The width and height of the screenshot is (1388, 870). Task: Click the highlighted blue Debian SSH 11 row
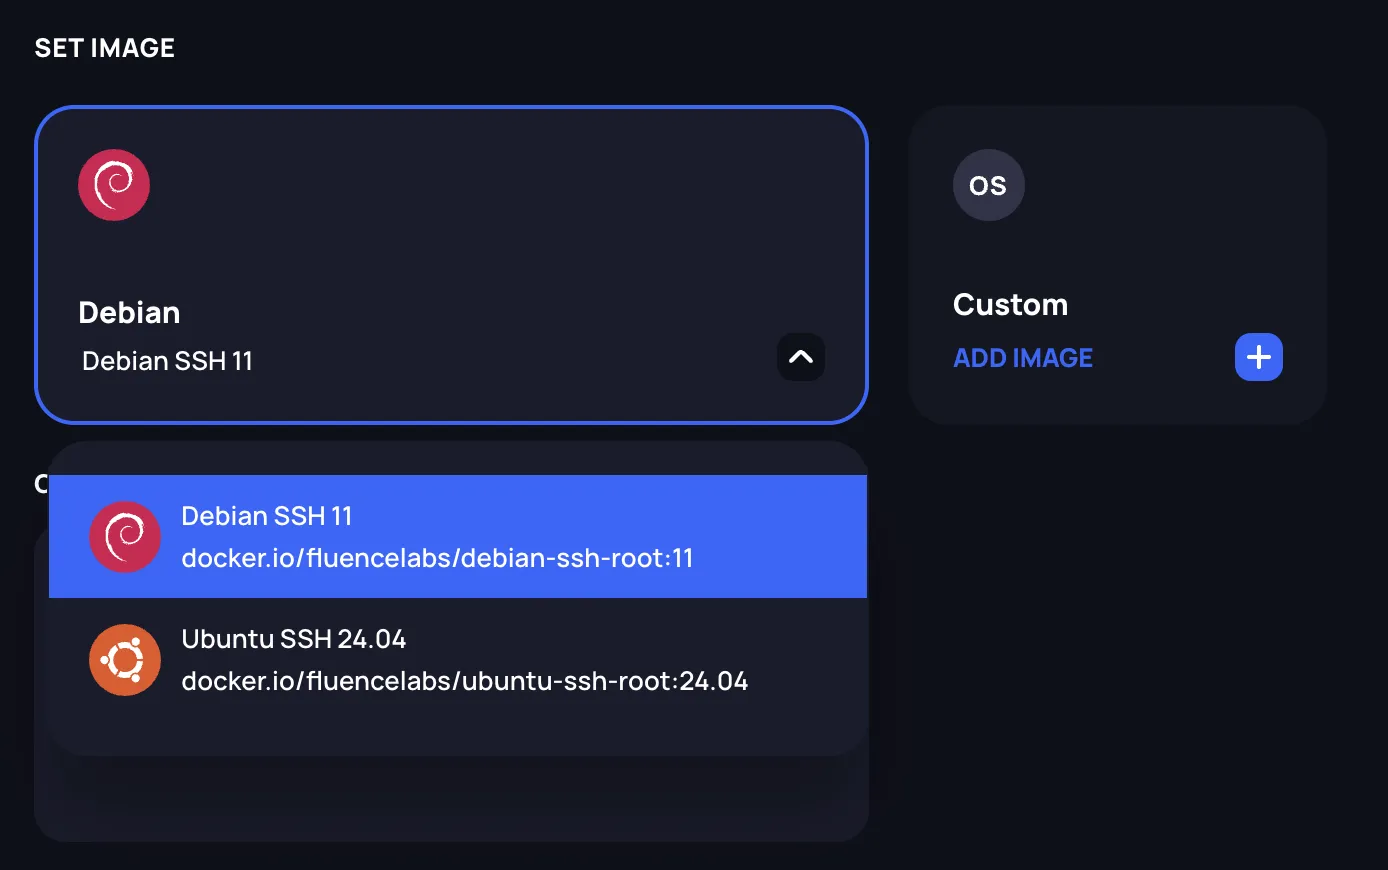(458, 537)
